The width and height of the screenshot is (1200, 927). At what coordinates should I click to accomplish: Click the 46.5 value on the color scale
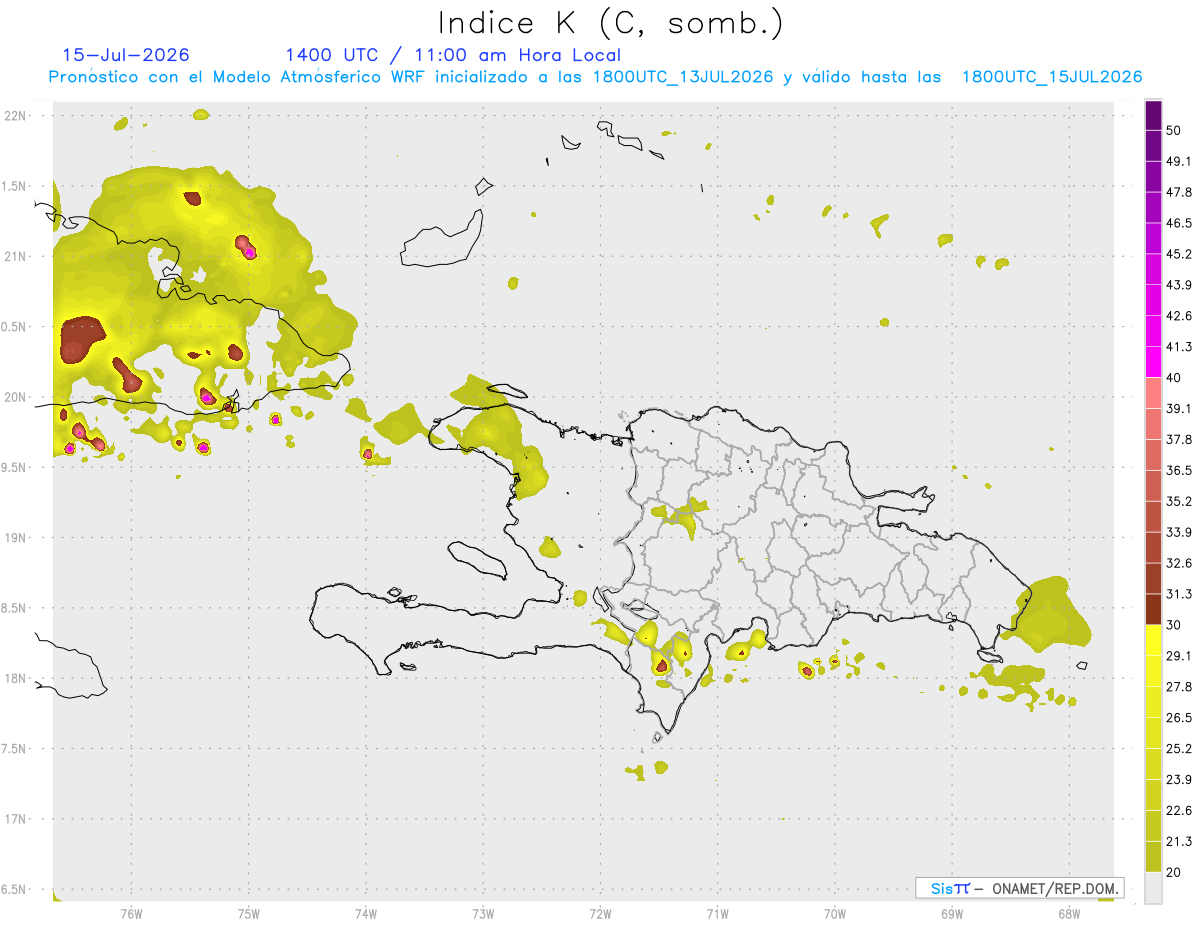pos(1179,223)
